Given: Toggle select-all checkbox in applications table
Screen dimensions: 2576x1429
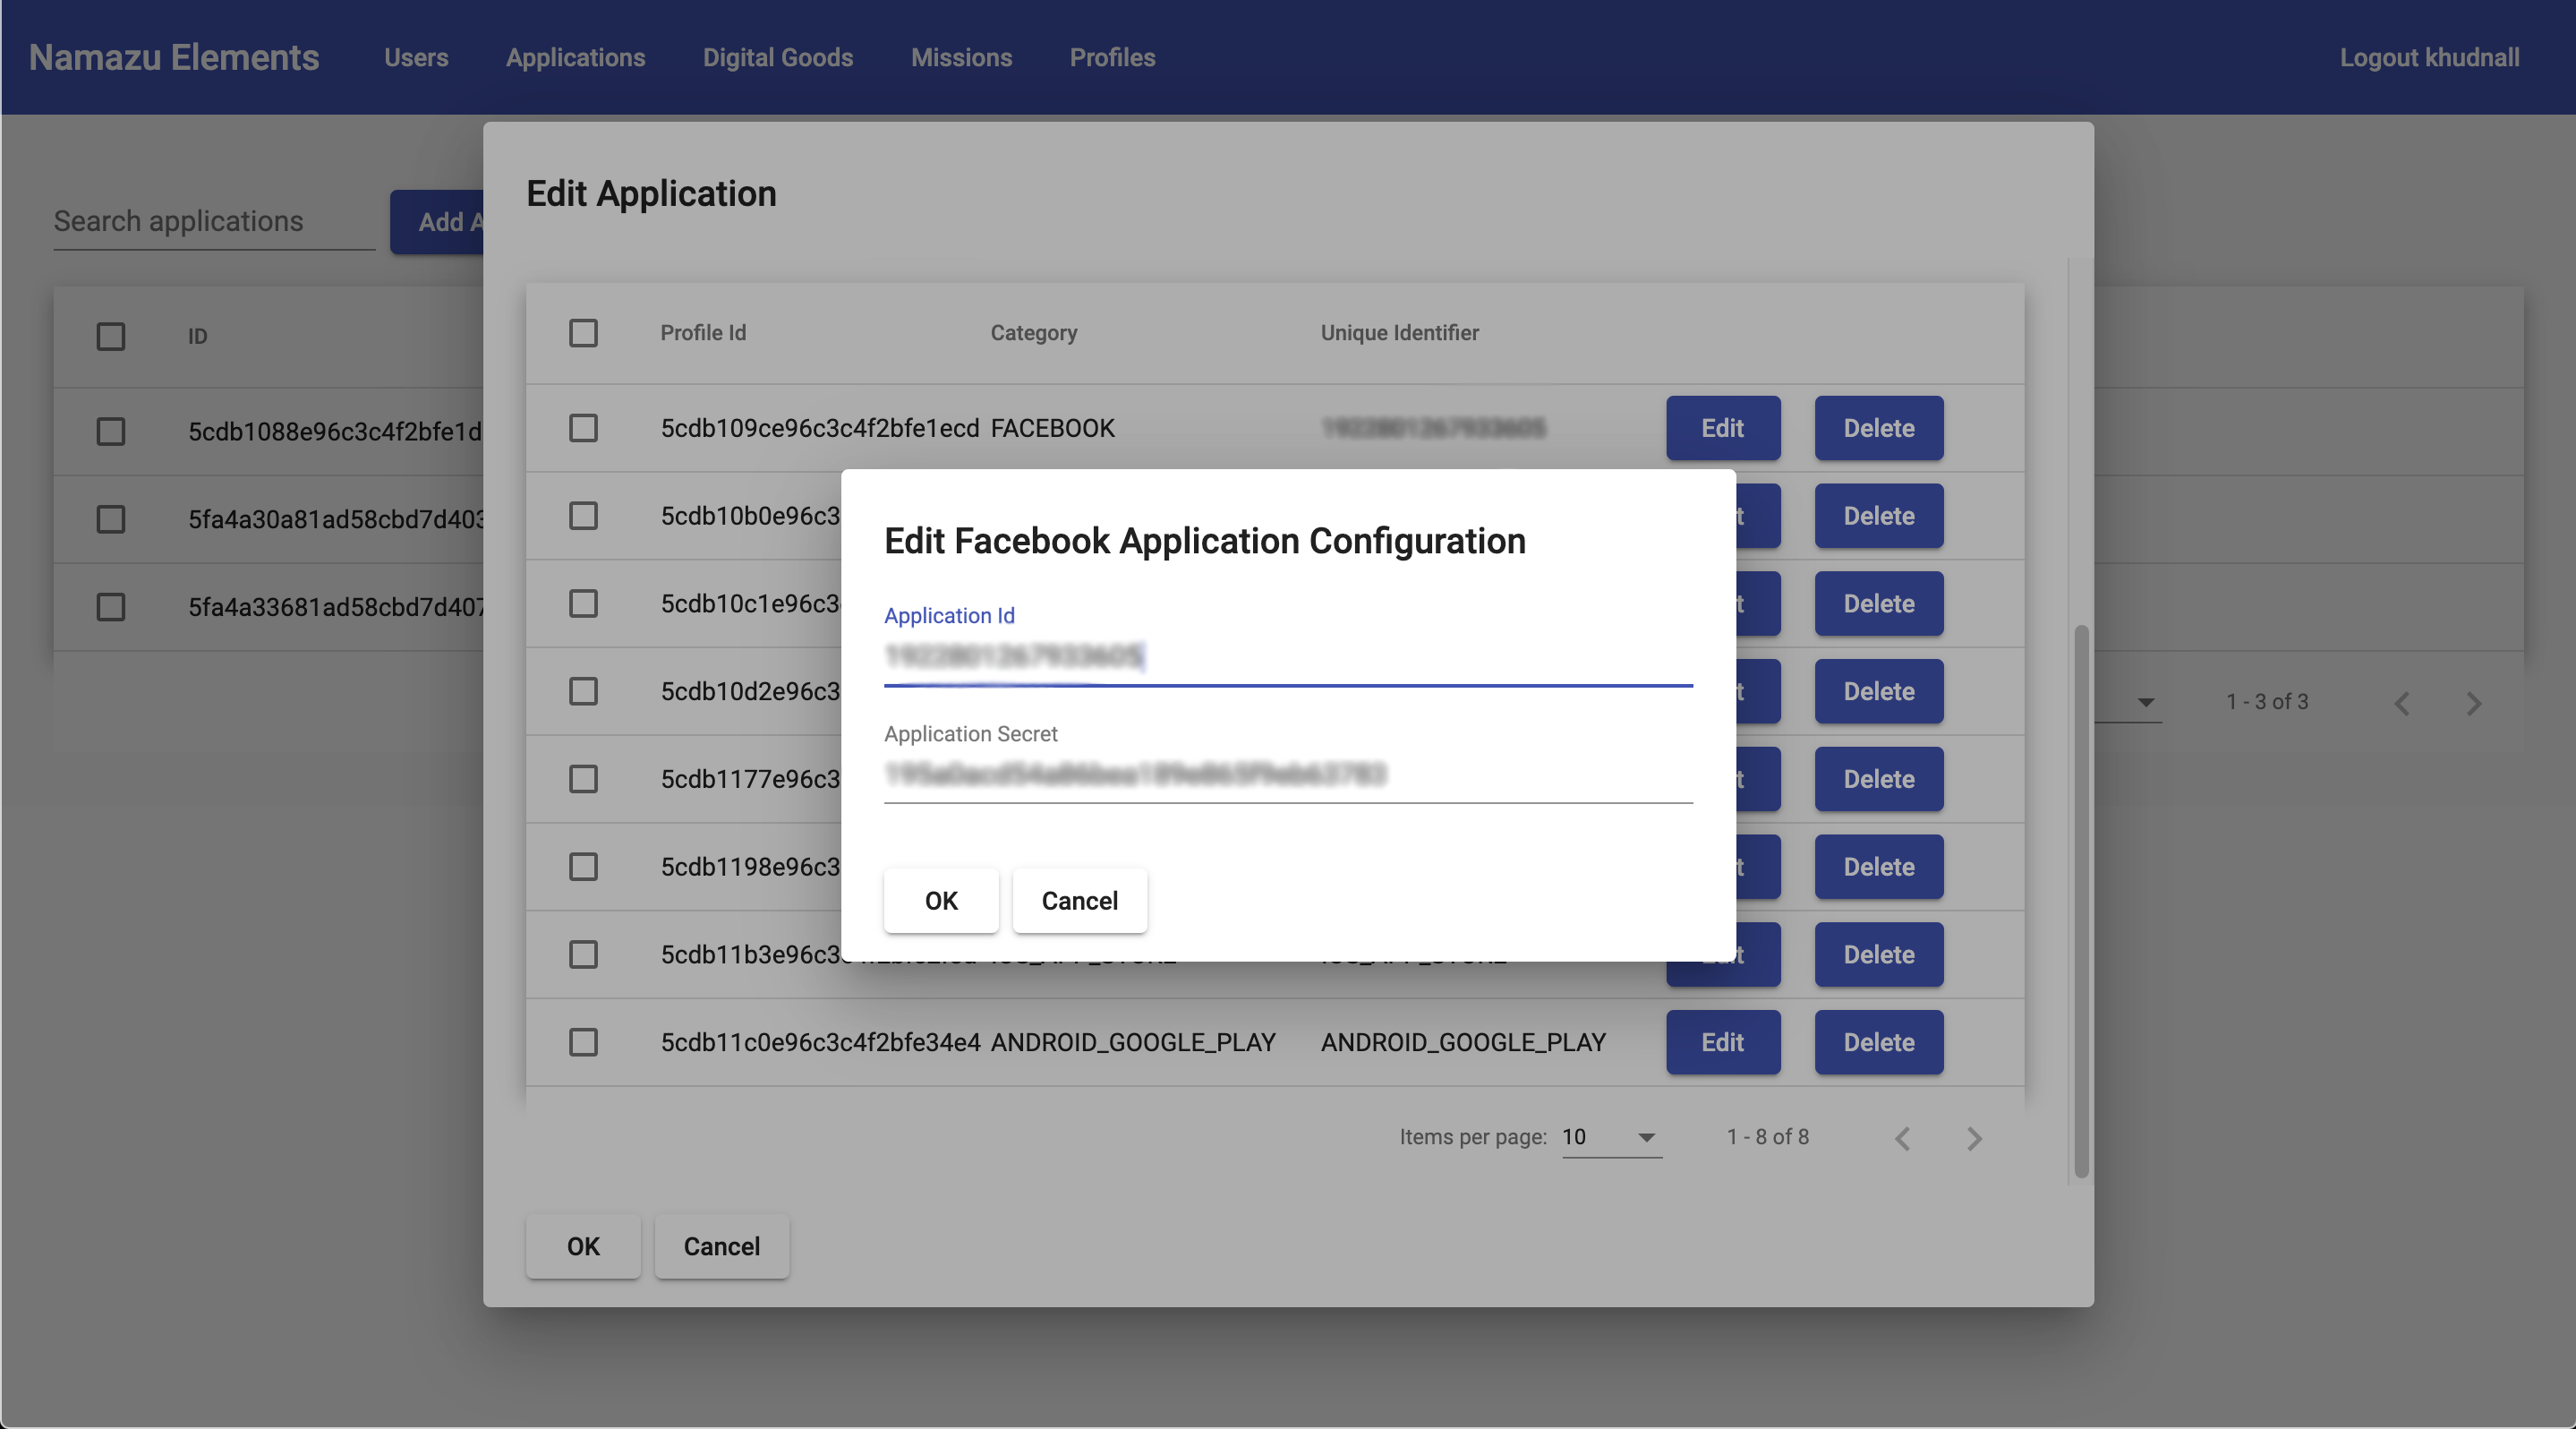Looking at the screenshot, I should (x=111, y=336).
